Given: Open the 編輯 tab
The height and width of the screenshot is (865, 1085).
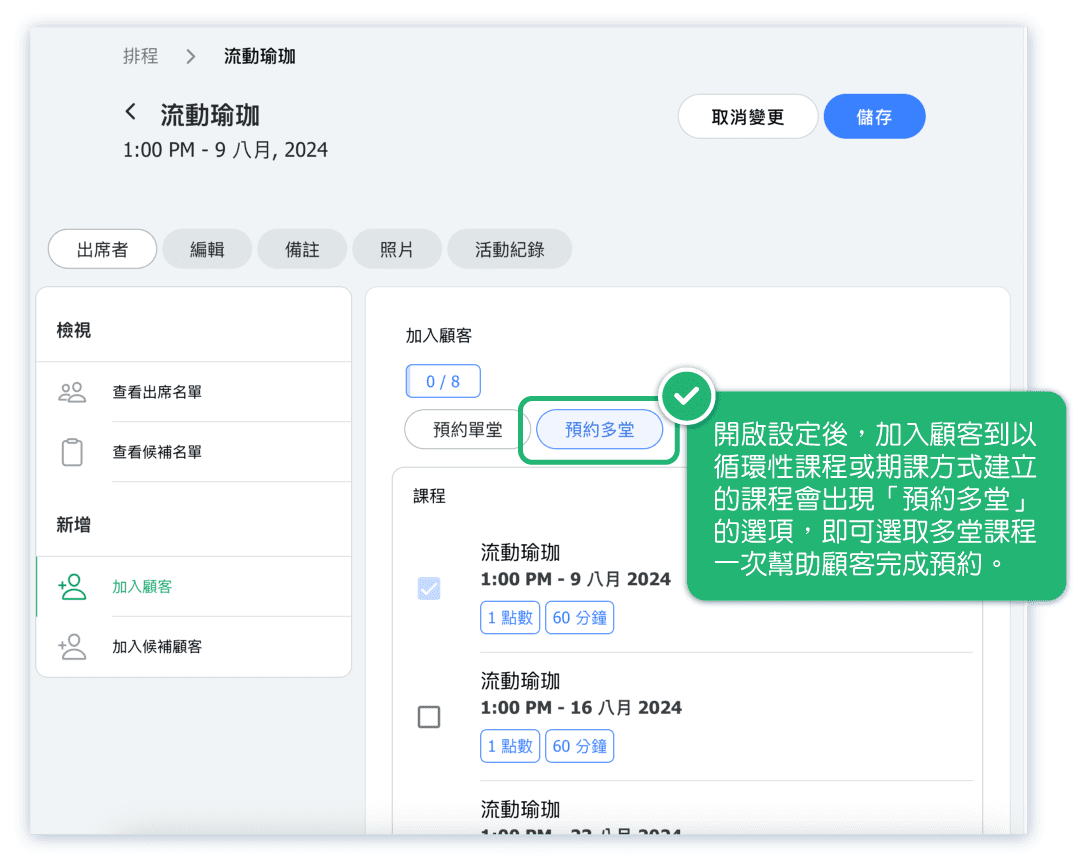Looking at the screenshot, I should (207, 250).
